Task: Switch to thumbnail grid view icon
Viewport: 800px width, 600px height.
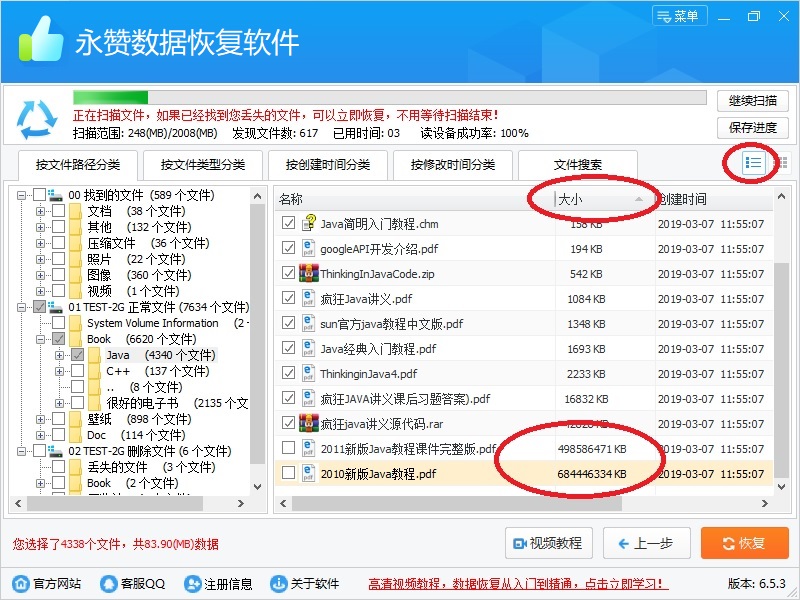Action: click(x=781, y=163)
